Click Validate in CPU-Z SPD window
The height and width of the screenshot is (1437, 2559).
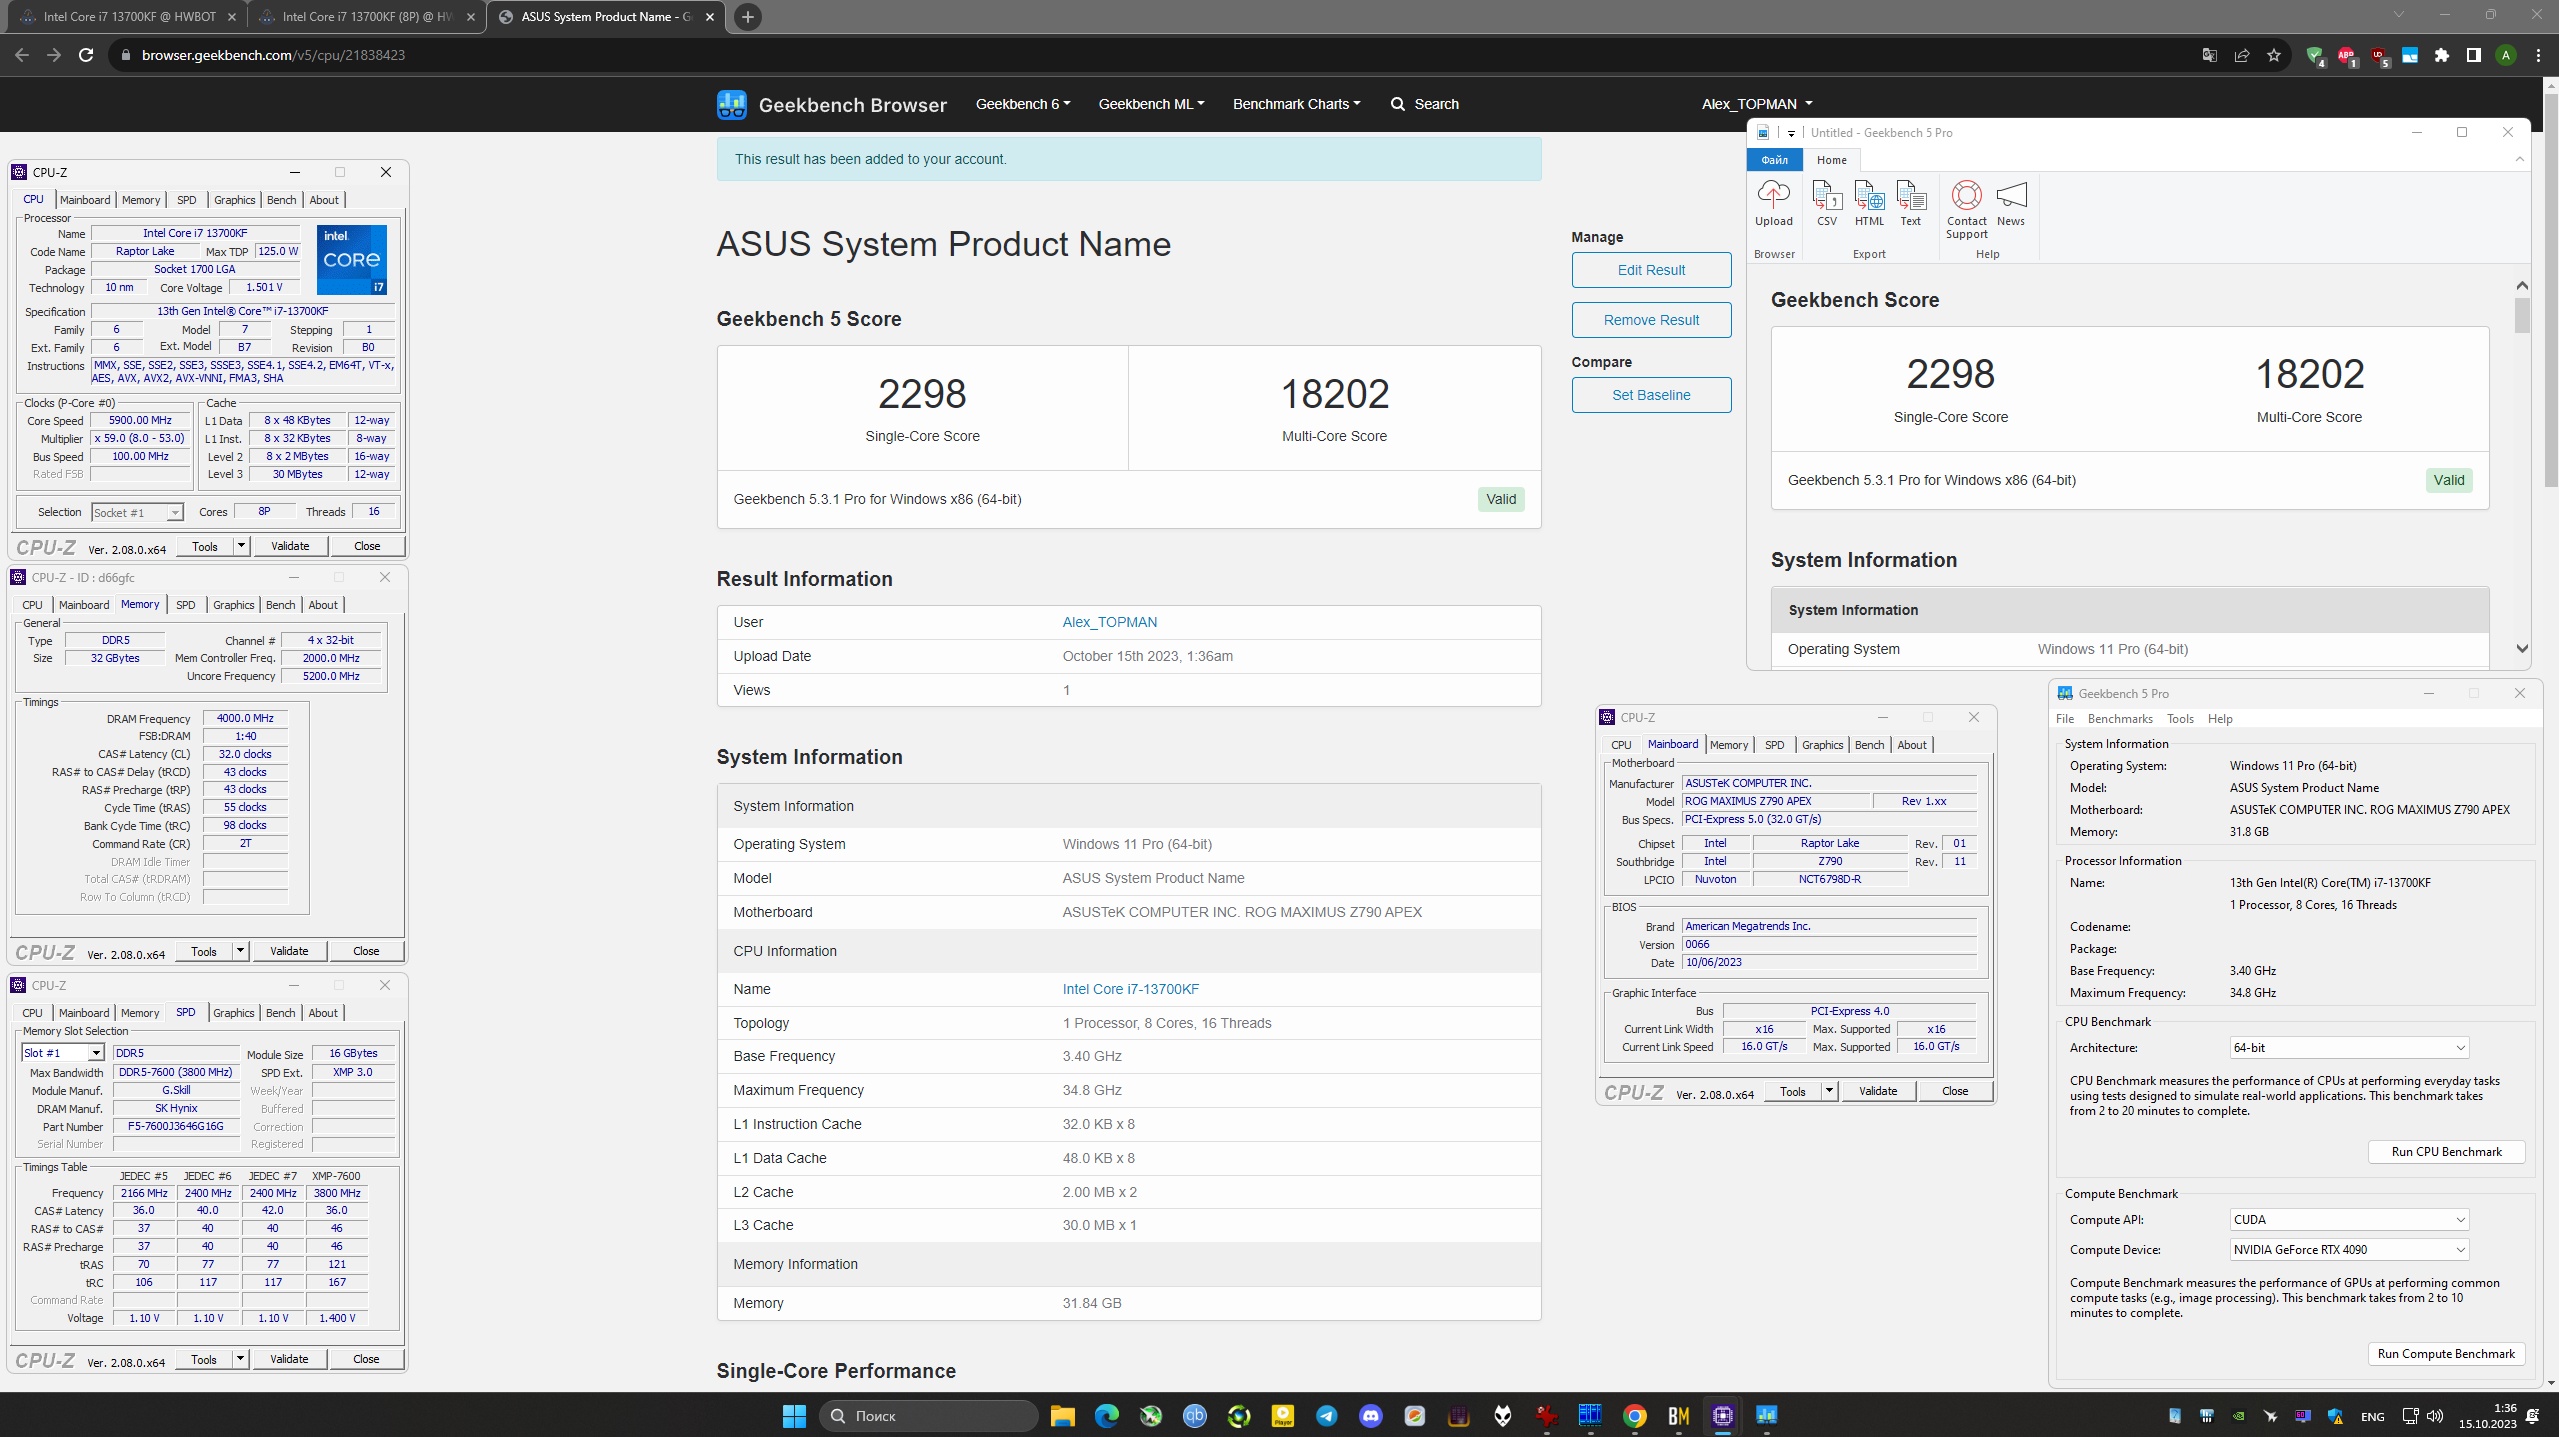[289, 1359]
